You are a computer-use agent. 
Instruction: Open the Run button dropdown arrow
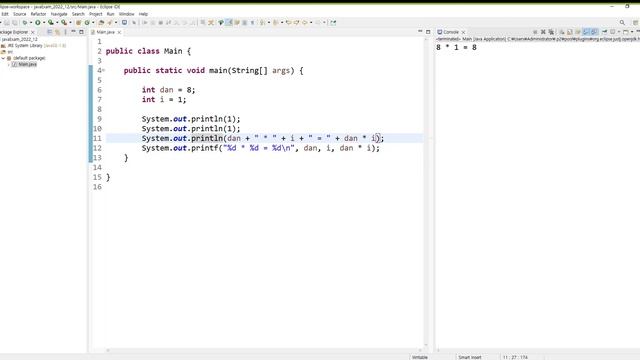[x=44, y=22]
